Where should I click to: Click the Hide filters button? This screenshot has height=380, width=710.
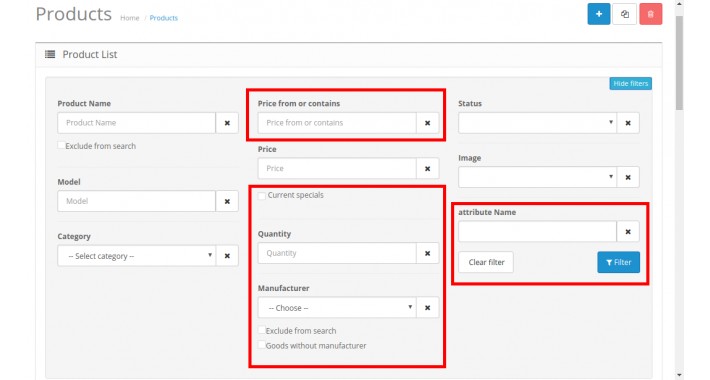(x=630, y=83)
